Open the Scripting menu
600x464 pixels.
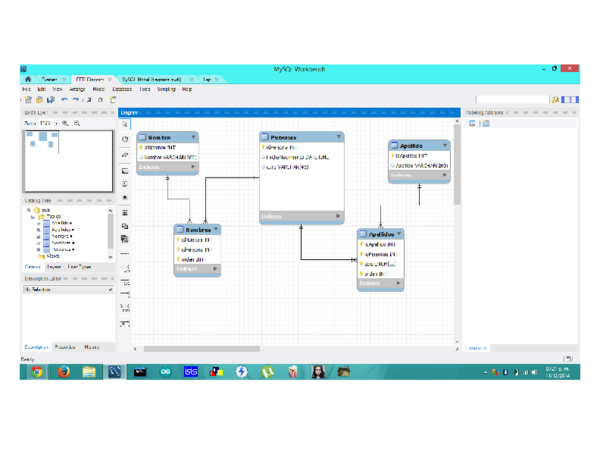(x=166, y=89)
